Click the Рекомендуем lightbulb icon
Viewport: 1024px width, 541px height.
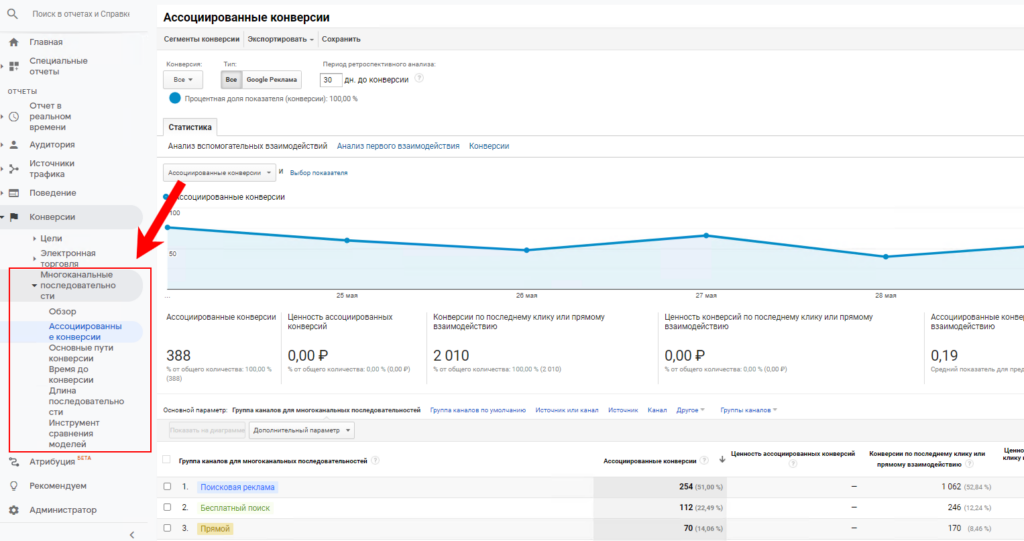pyautogui.click(x=14, y=486)
